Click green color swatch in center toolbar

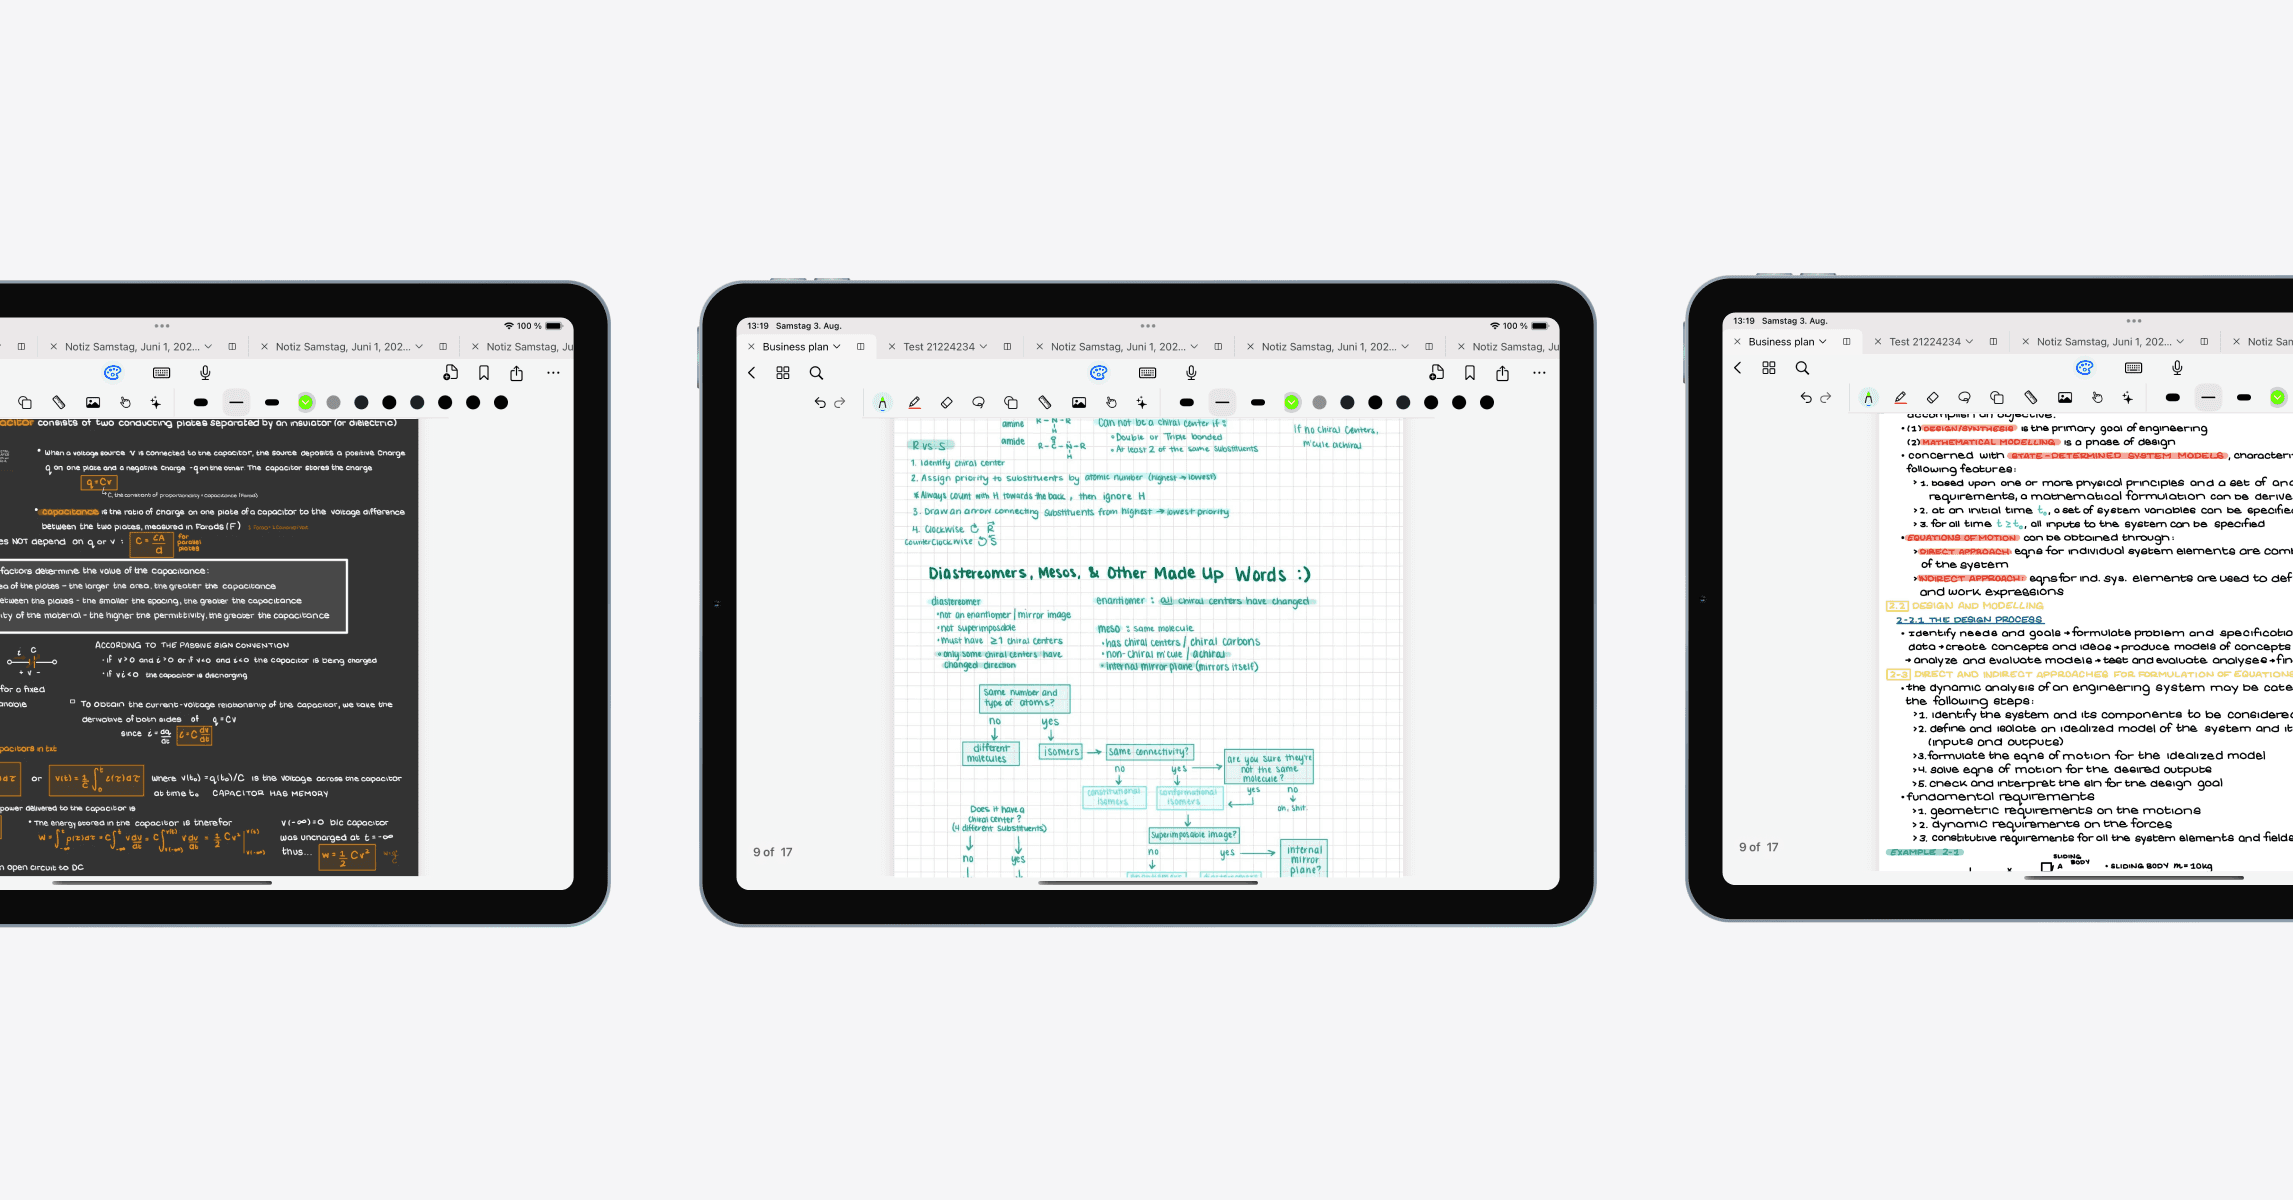click(x=1291, y=402)
